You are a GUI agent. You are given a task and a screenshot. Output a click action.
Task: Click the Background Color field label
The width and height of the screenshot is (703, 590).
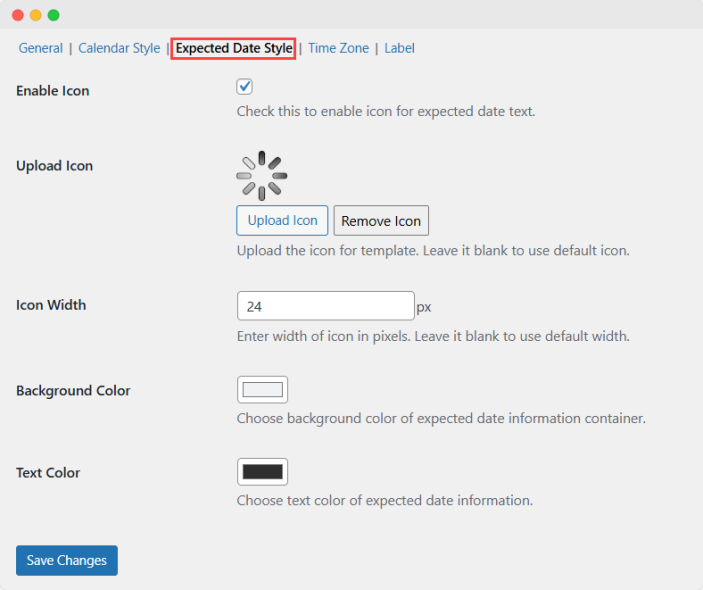73,391
